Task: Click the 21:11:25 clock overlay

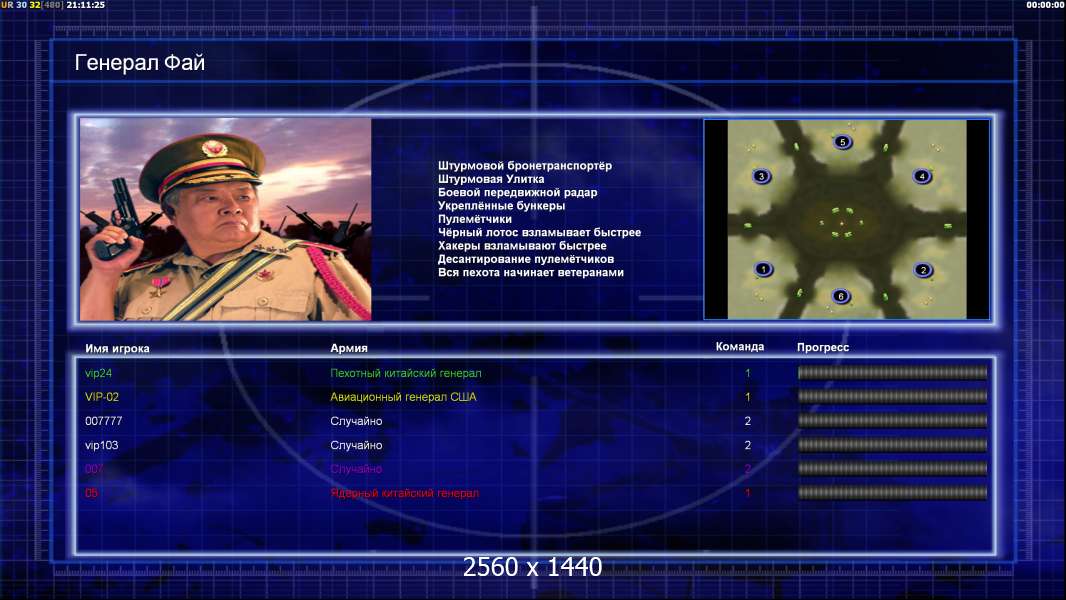Action: coord(86,5)
